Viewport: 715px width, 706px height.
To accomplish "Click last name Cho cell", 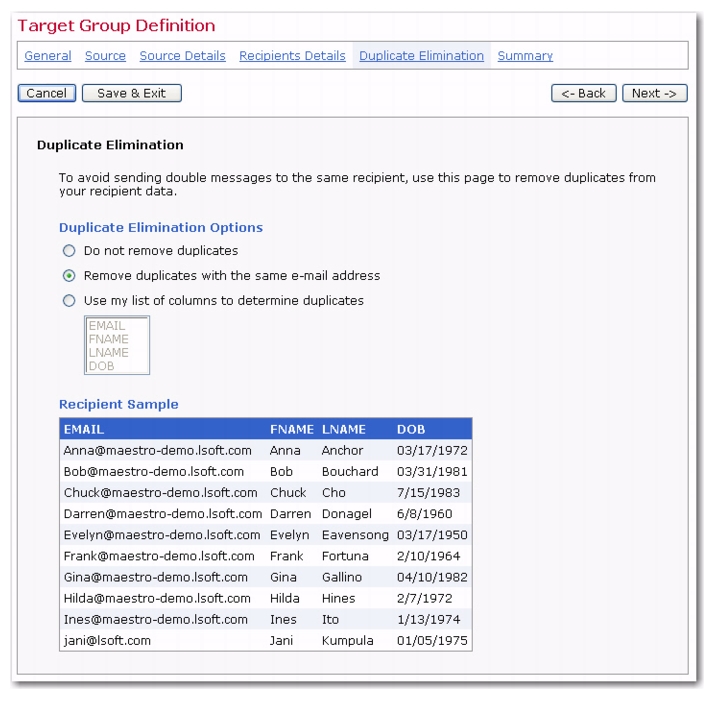I will [x=334, y=493].
